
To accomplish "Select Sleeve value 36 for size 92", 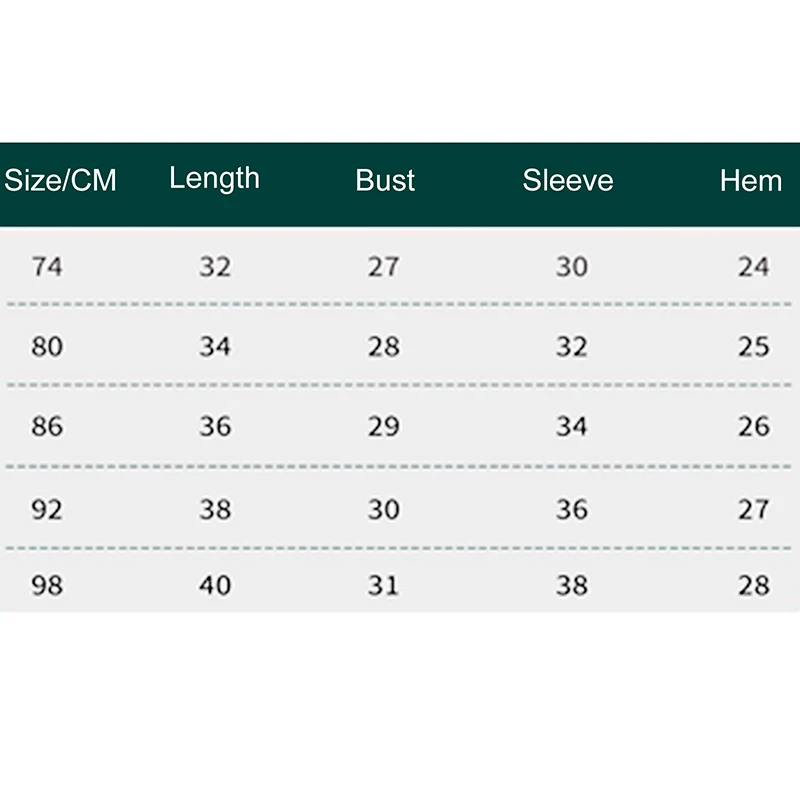I will point(572,509).
